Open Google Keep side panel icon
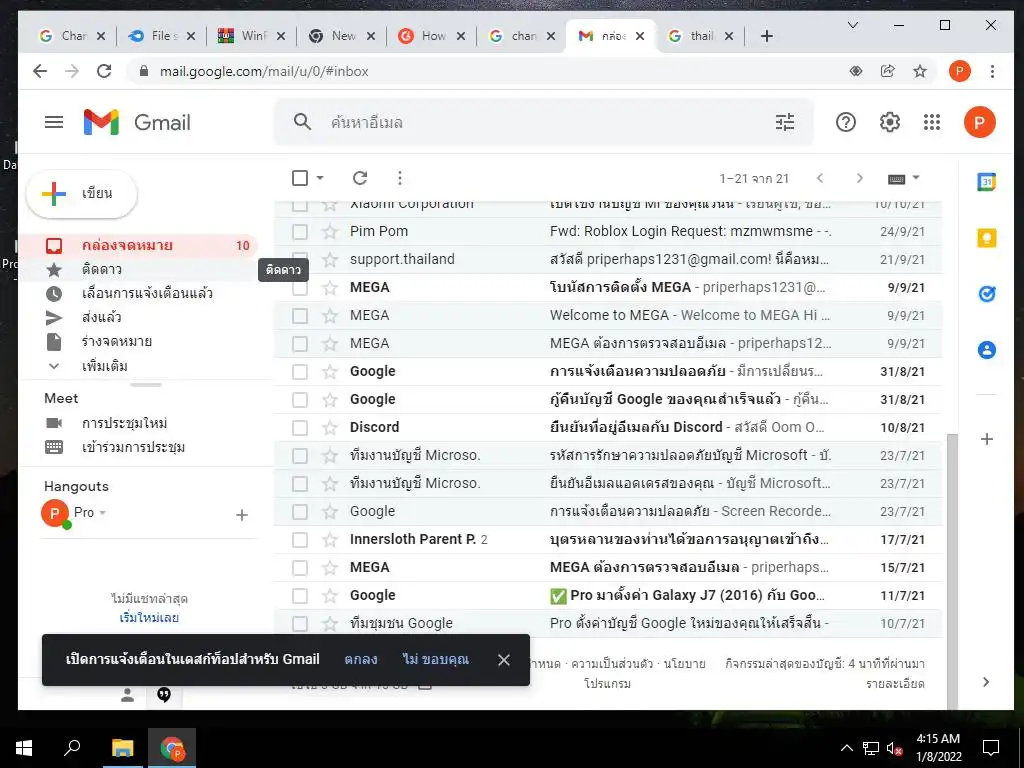Image resolution: width=1024 pixels, height=768 pixels. click(x=986, y=238)
